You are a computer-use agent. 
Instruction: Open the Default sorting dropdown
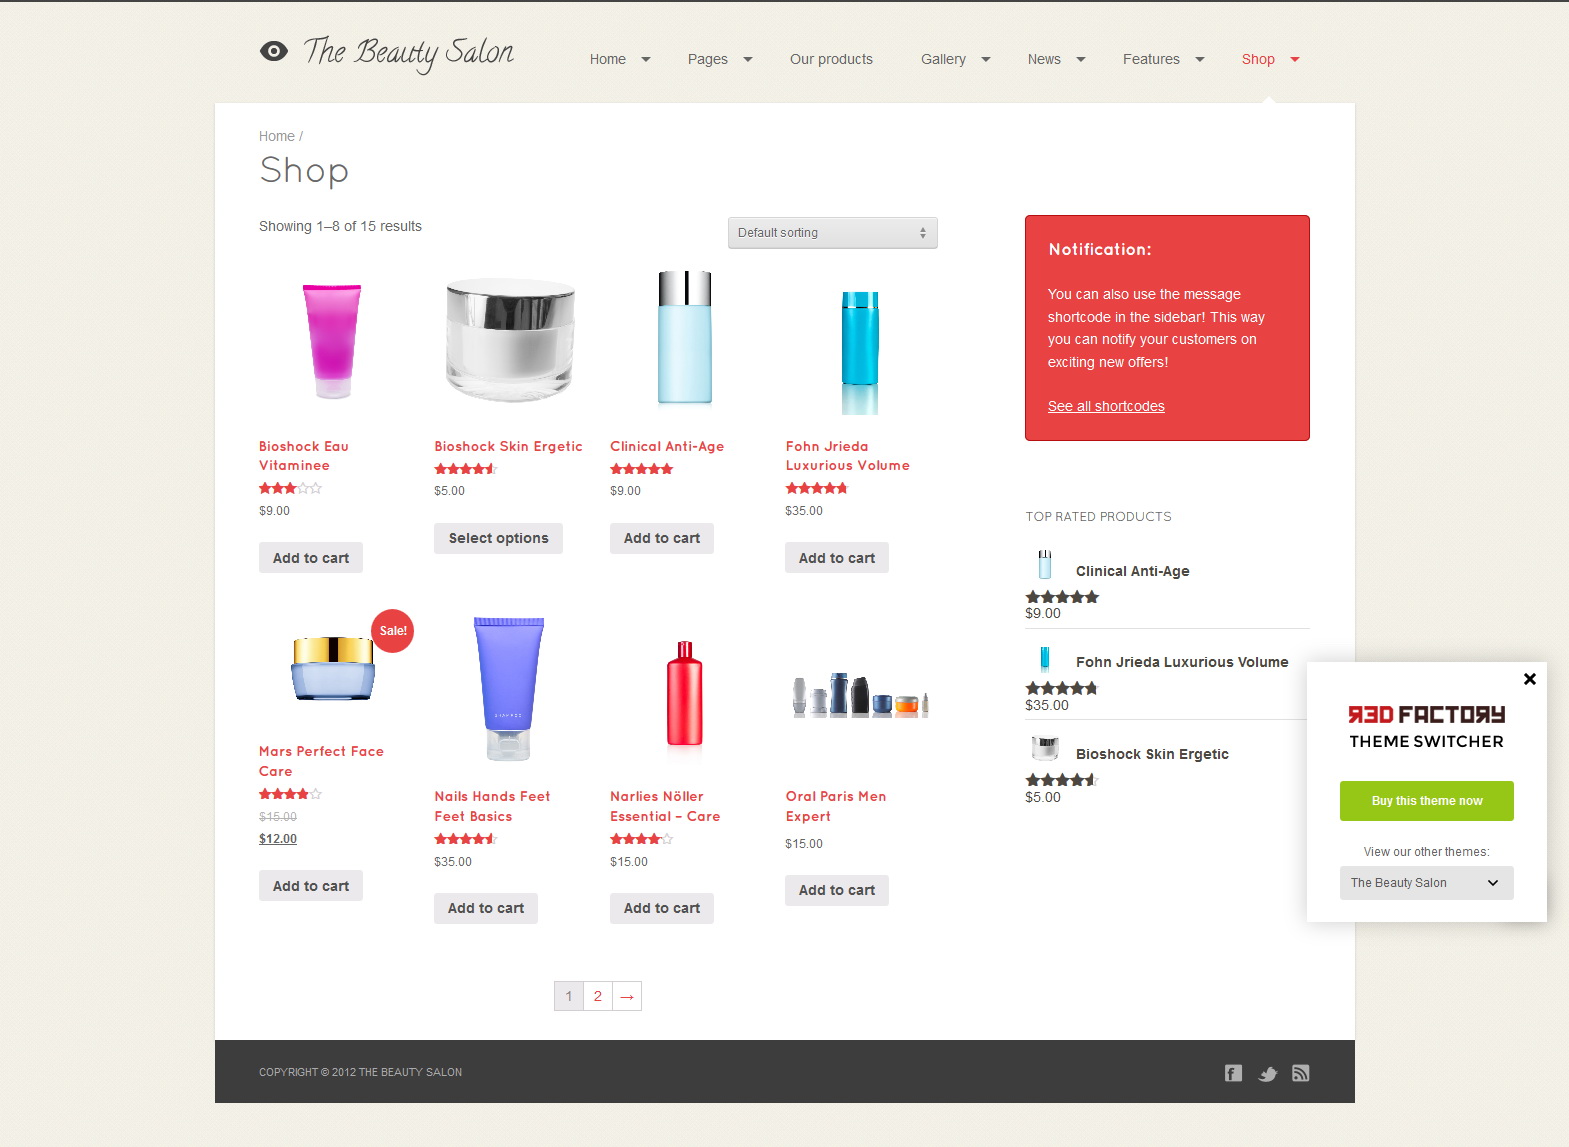(832, 233)
